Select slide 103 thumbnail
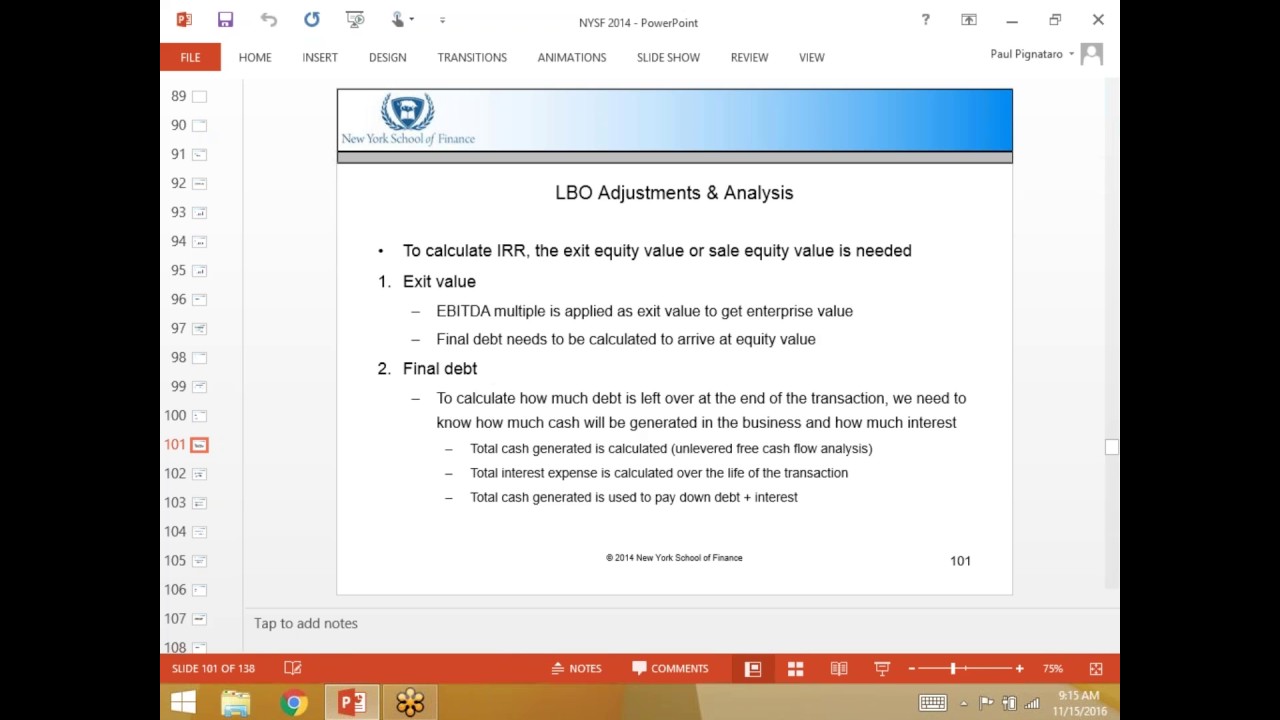This screenshot has height=720, width=1280. click(199, 502)
